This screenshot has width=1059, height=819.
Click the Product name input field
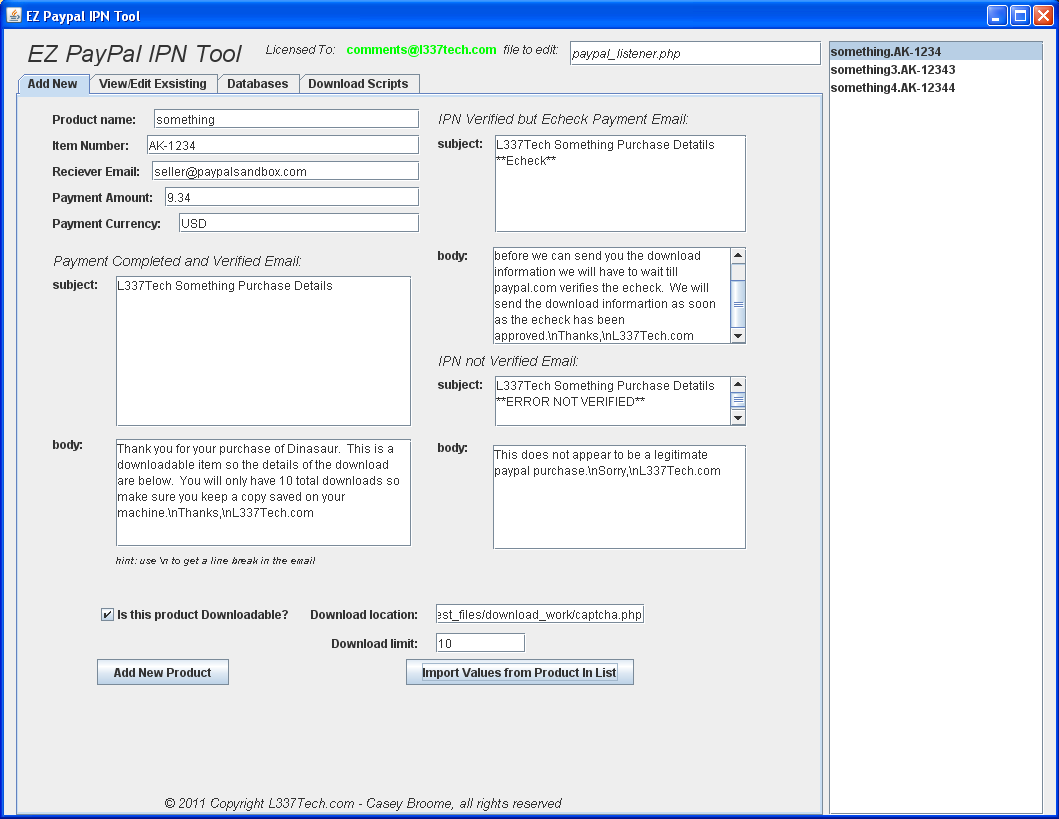point(286,119)
